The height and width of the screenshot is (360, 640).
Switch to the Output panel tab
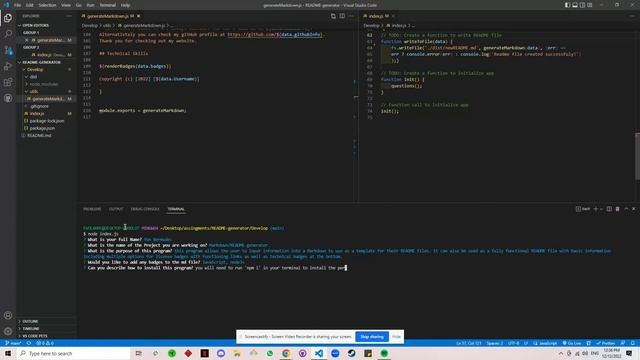click(x=116, y=209)
